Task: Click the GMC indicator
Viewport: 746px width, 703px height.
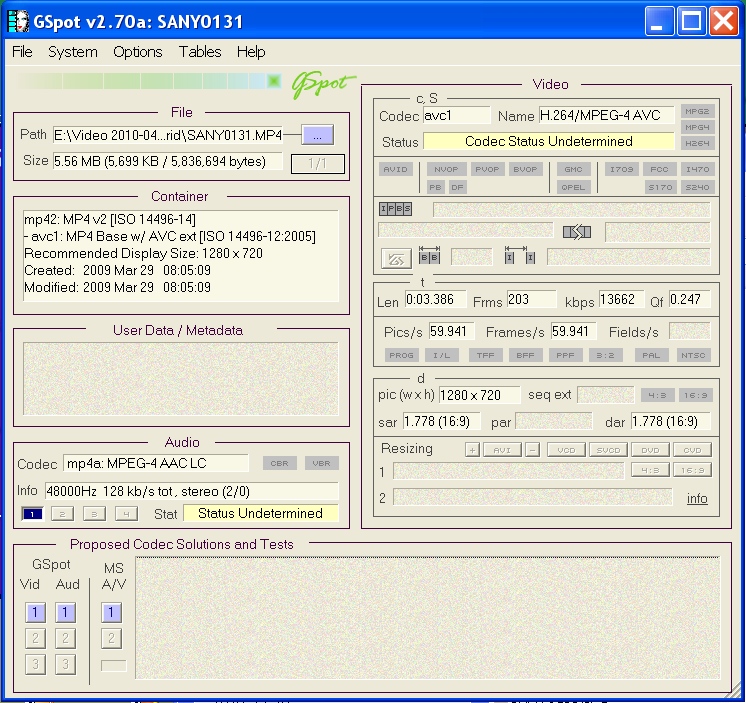Action: 573,169
